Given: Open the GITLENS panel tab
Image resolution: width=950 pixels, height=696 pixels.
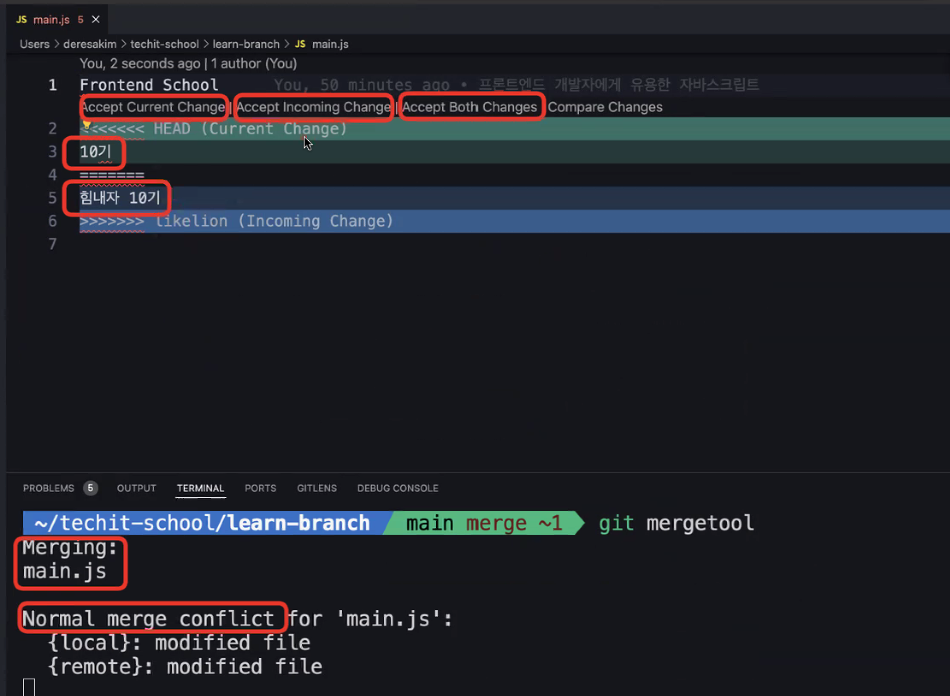Looking at the screenshot, I should pos(317,488).
